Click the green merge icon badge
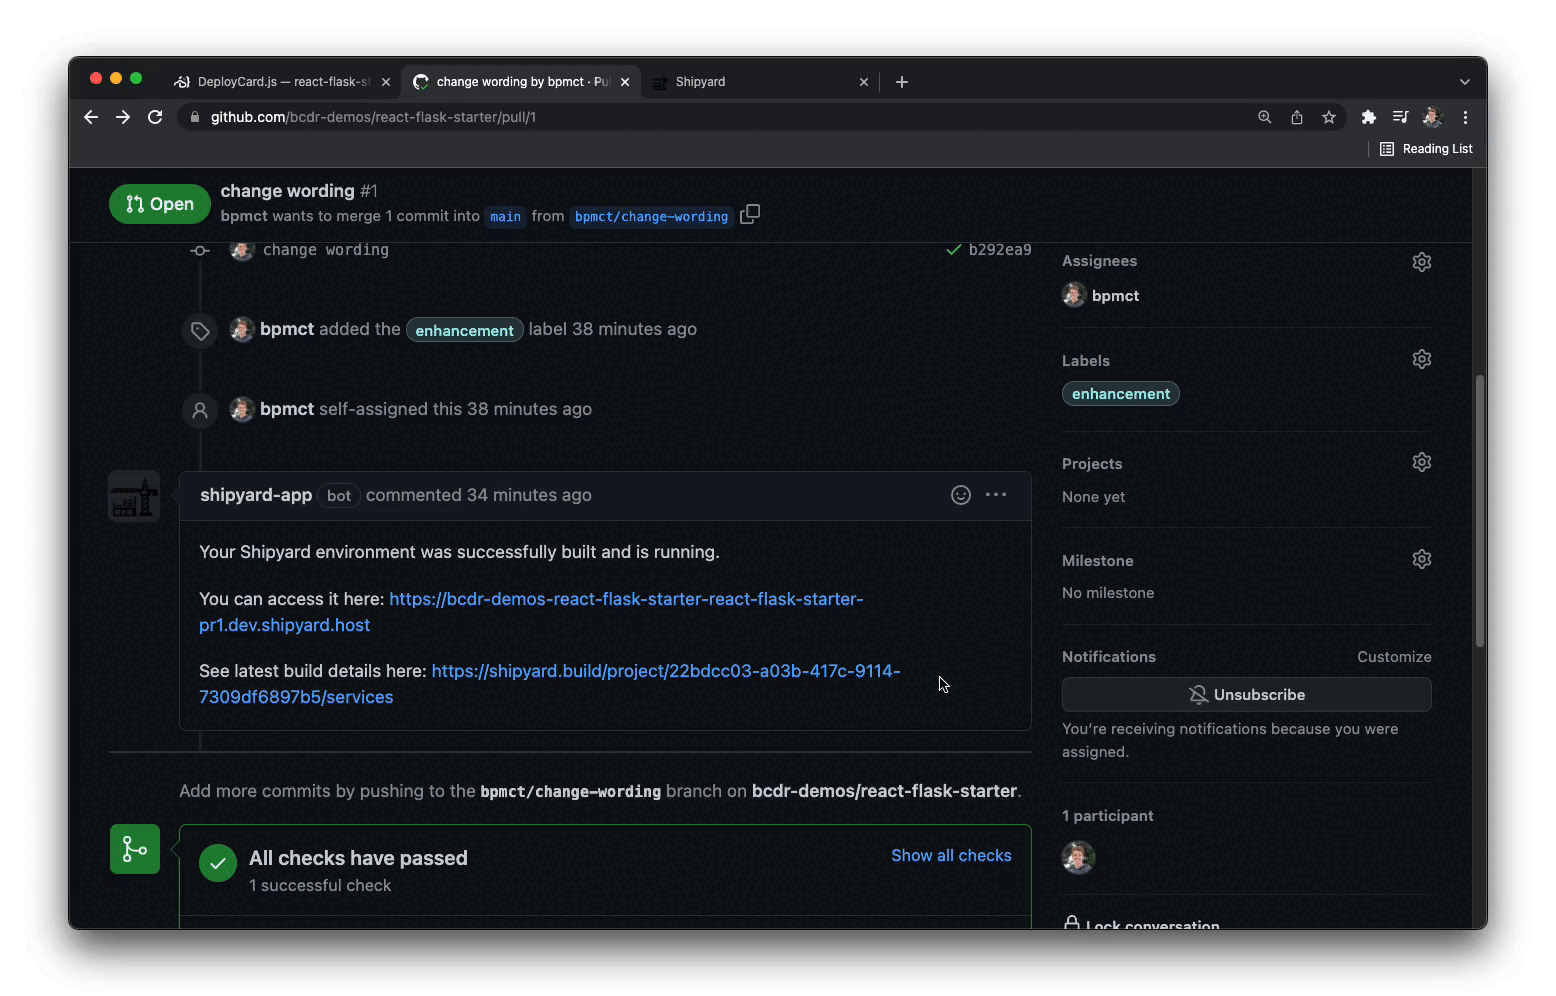 point(135,849)
